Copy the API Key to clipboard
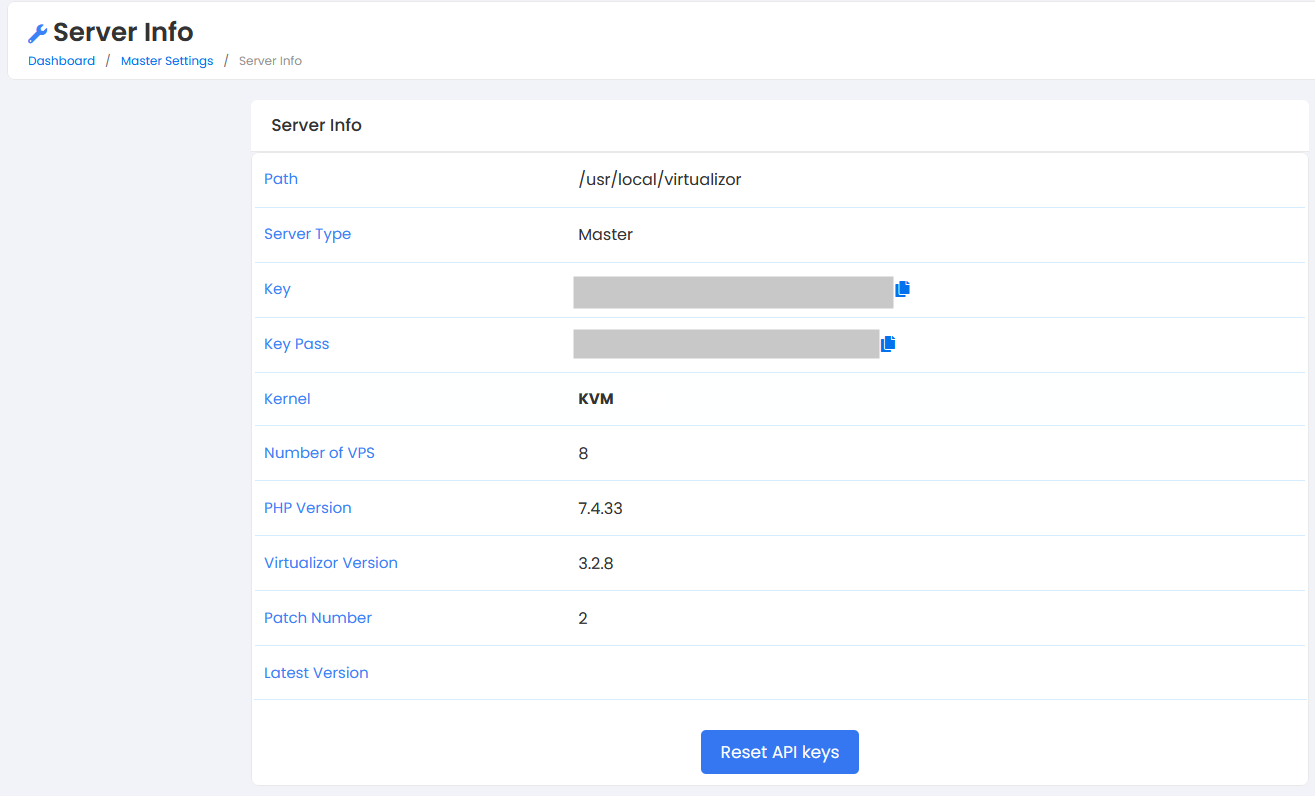The image size is (1315, 796). point(903,289)
